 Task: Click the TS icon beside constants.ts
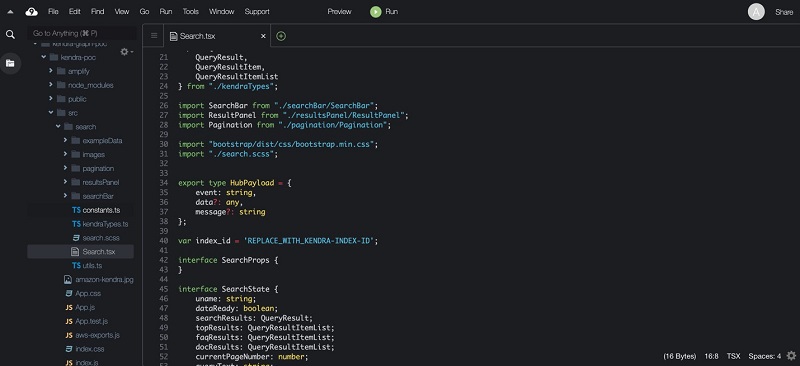coord(76,210)
